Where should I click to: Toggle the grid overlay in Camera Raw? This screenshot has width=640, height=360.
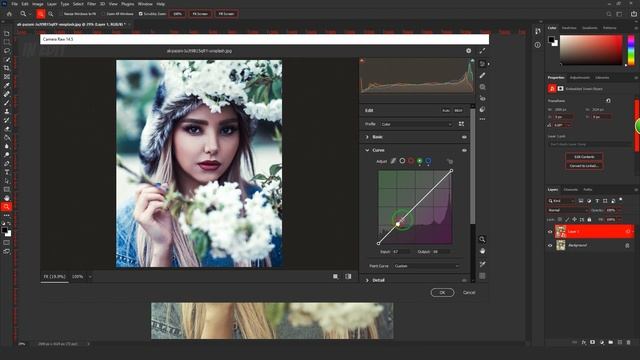482,276
